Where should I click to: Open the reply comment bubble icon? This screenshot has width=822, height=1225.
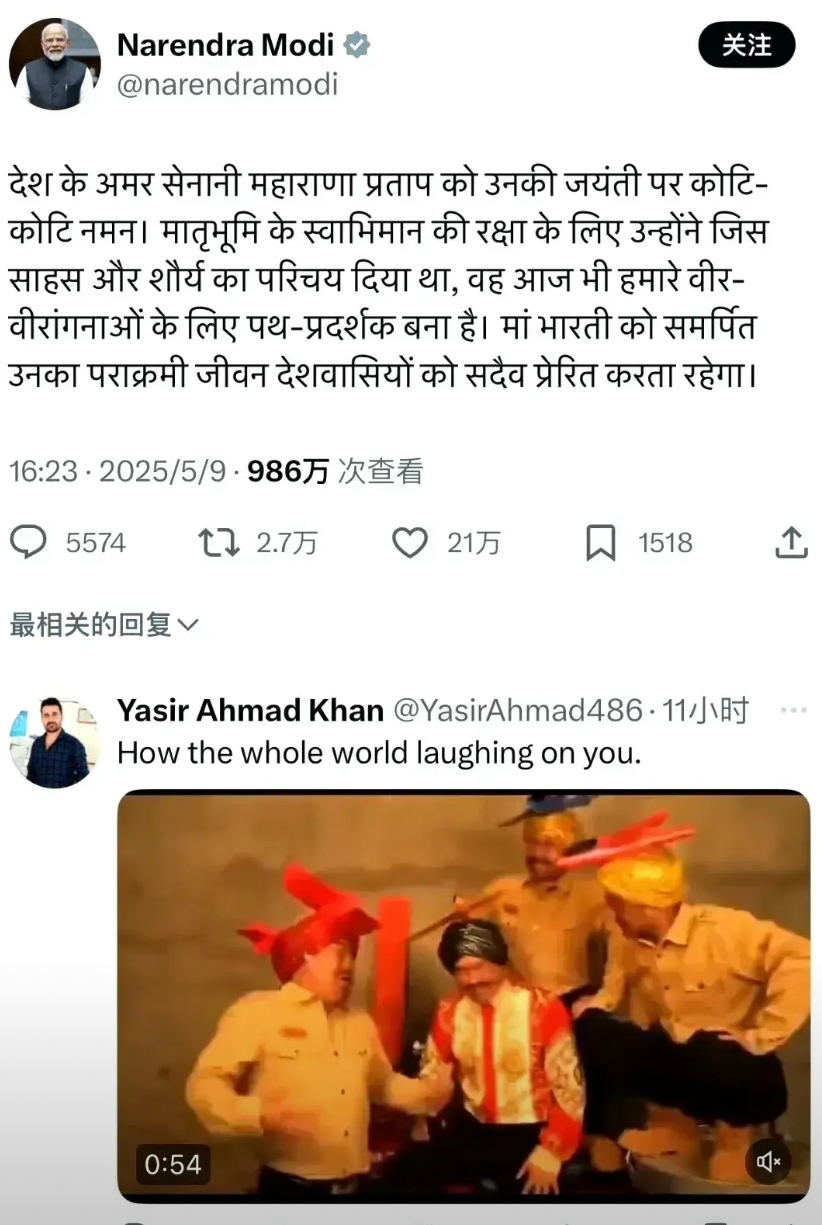[x=29, y=543]
